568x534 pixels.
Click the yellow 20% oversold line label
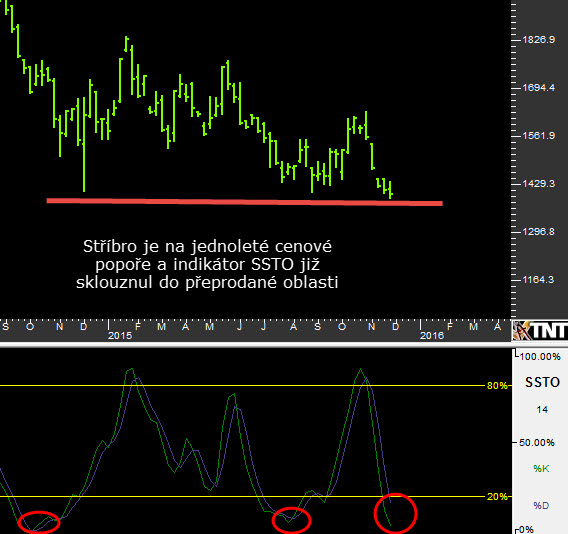[x=497, y=496]
